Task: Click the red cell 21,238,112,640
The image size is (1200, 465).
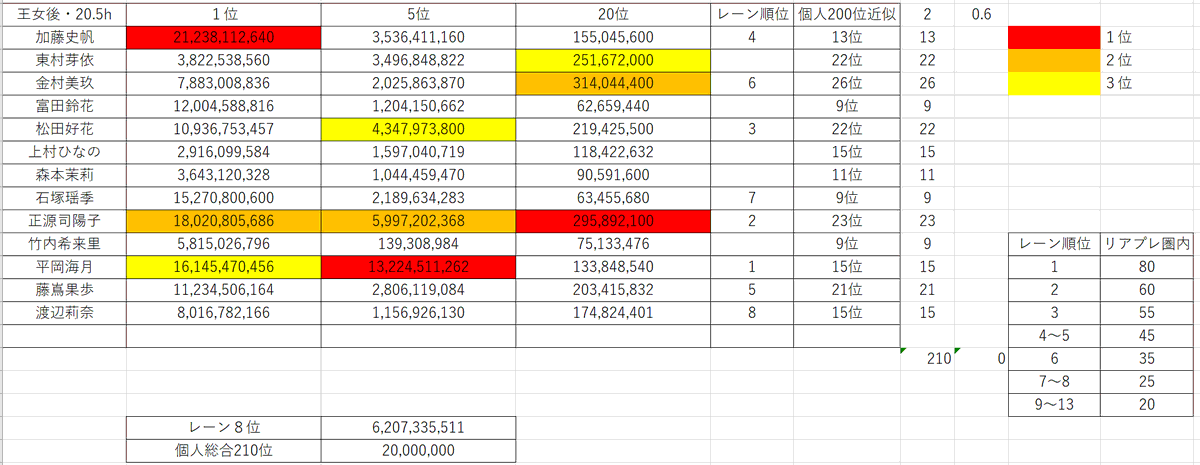Action: pyautogui.click(x=224, y=37)
